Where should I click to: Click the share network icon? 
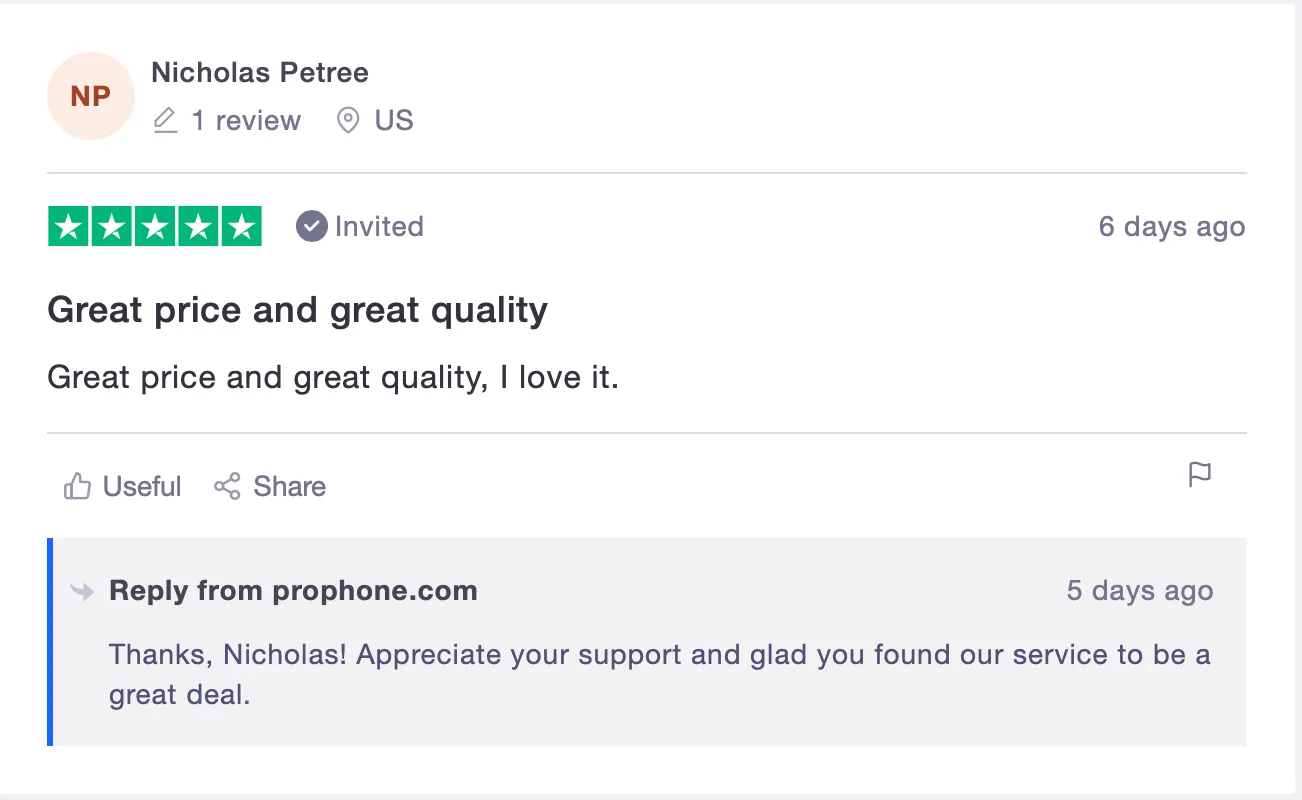coord(227,487)
